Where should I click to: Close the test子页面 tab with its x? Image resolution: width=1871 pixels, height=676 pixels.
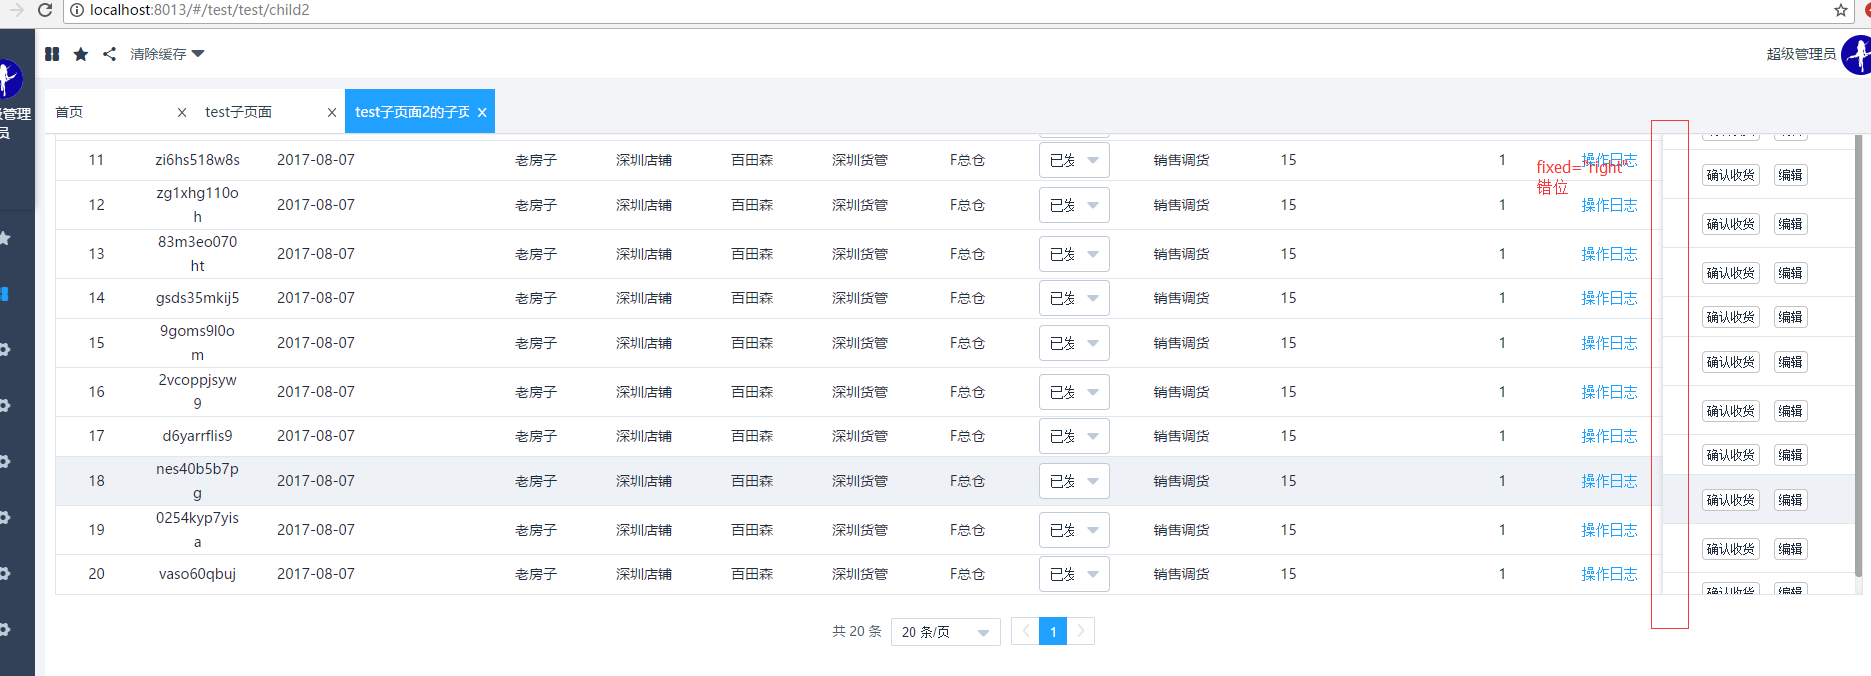click(332, 112)
